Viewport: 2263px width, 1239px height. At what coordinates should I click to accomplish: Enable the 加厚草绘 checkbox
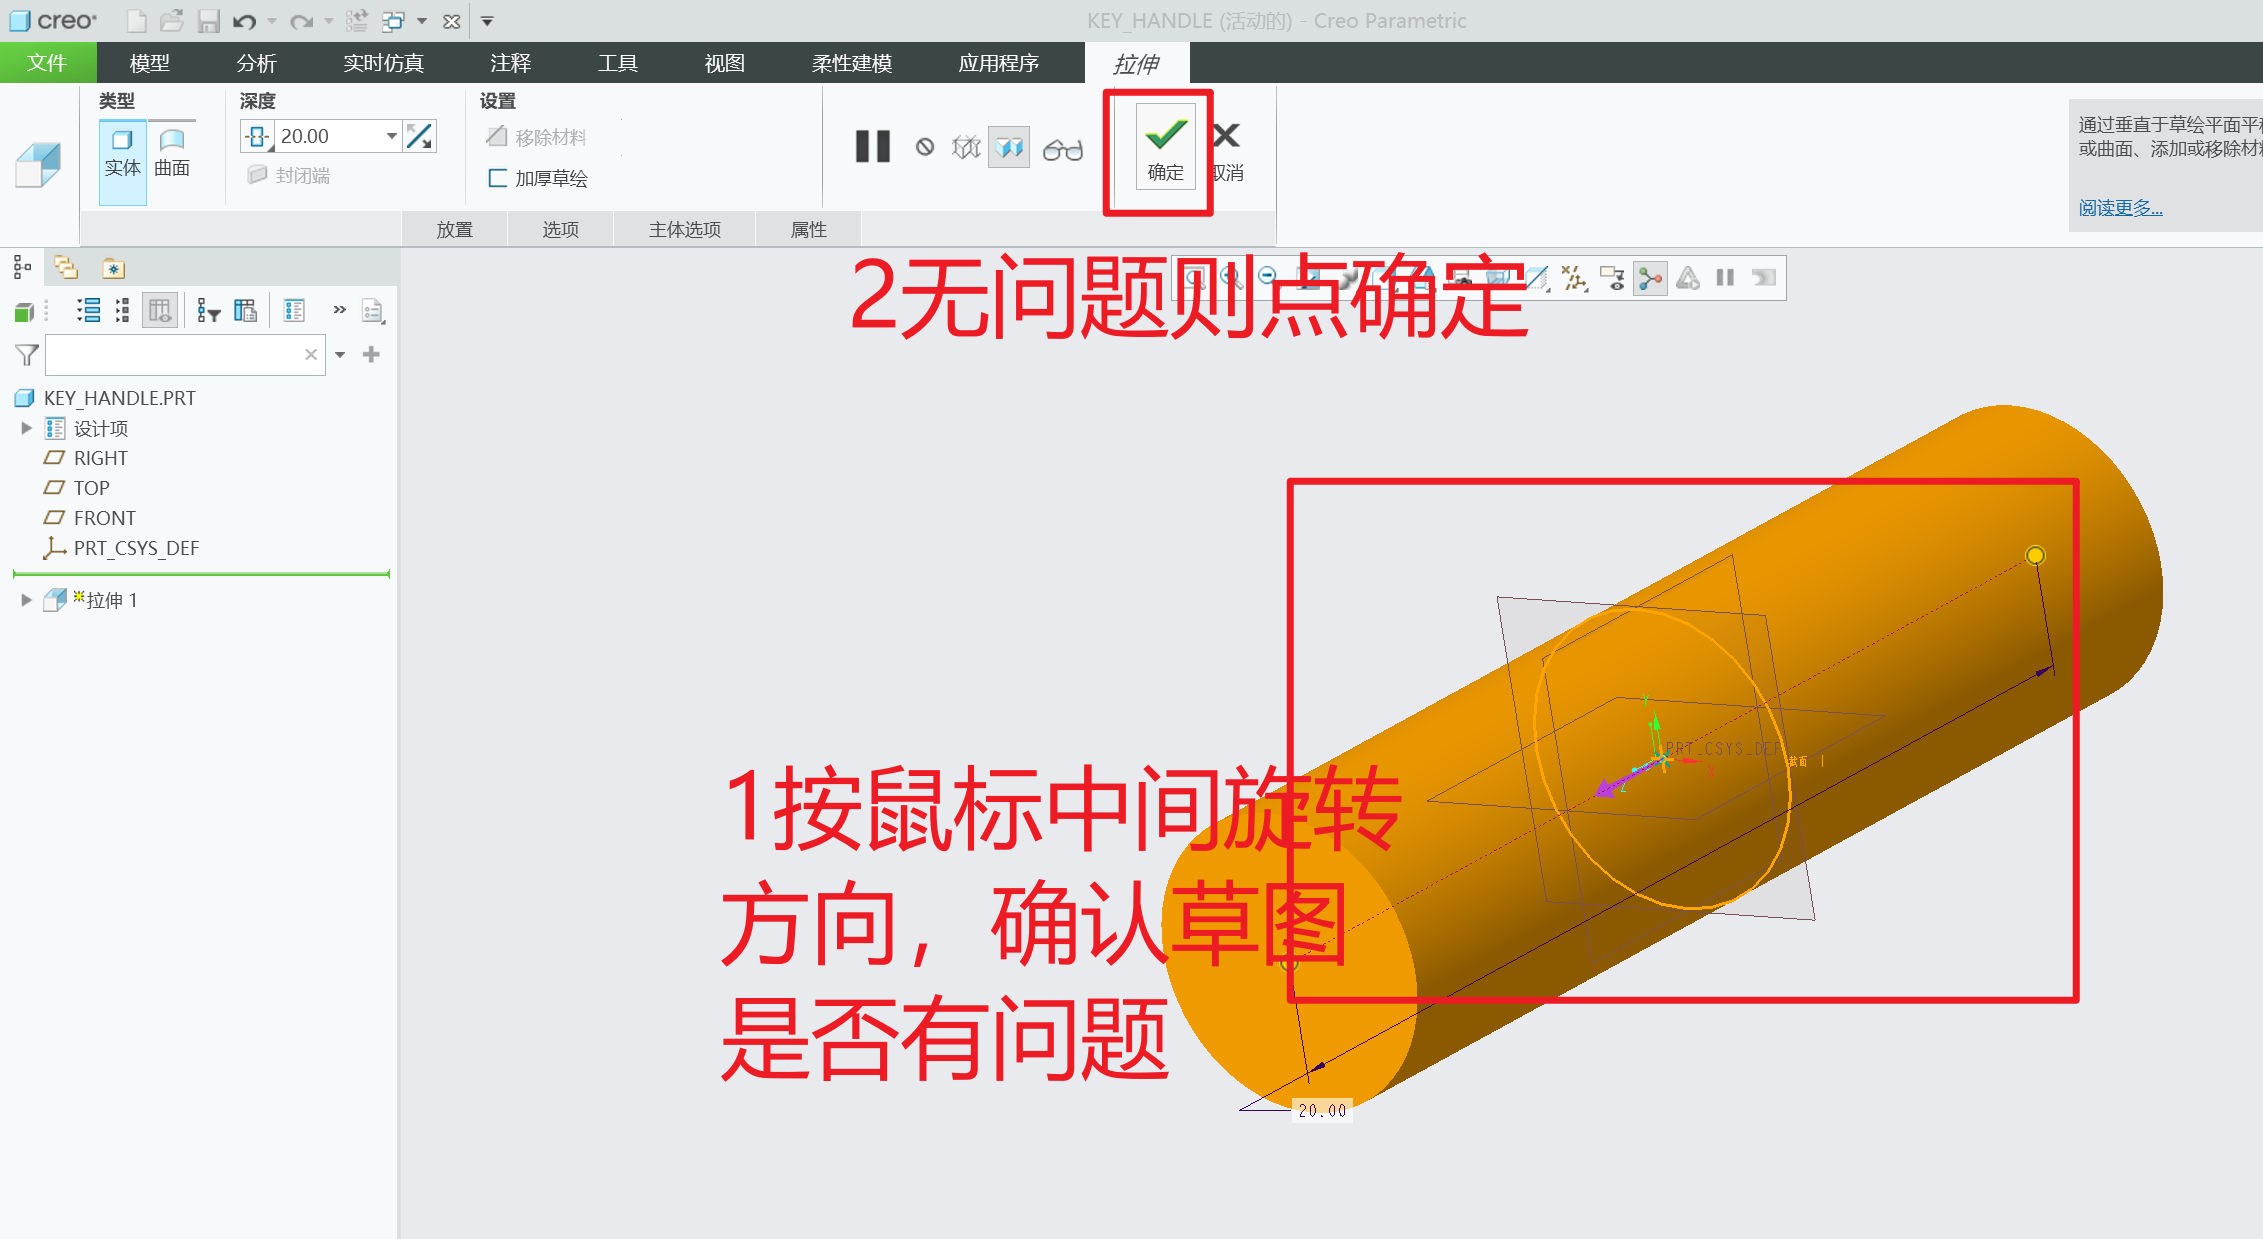coord(498,178)
